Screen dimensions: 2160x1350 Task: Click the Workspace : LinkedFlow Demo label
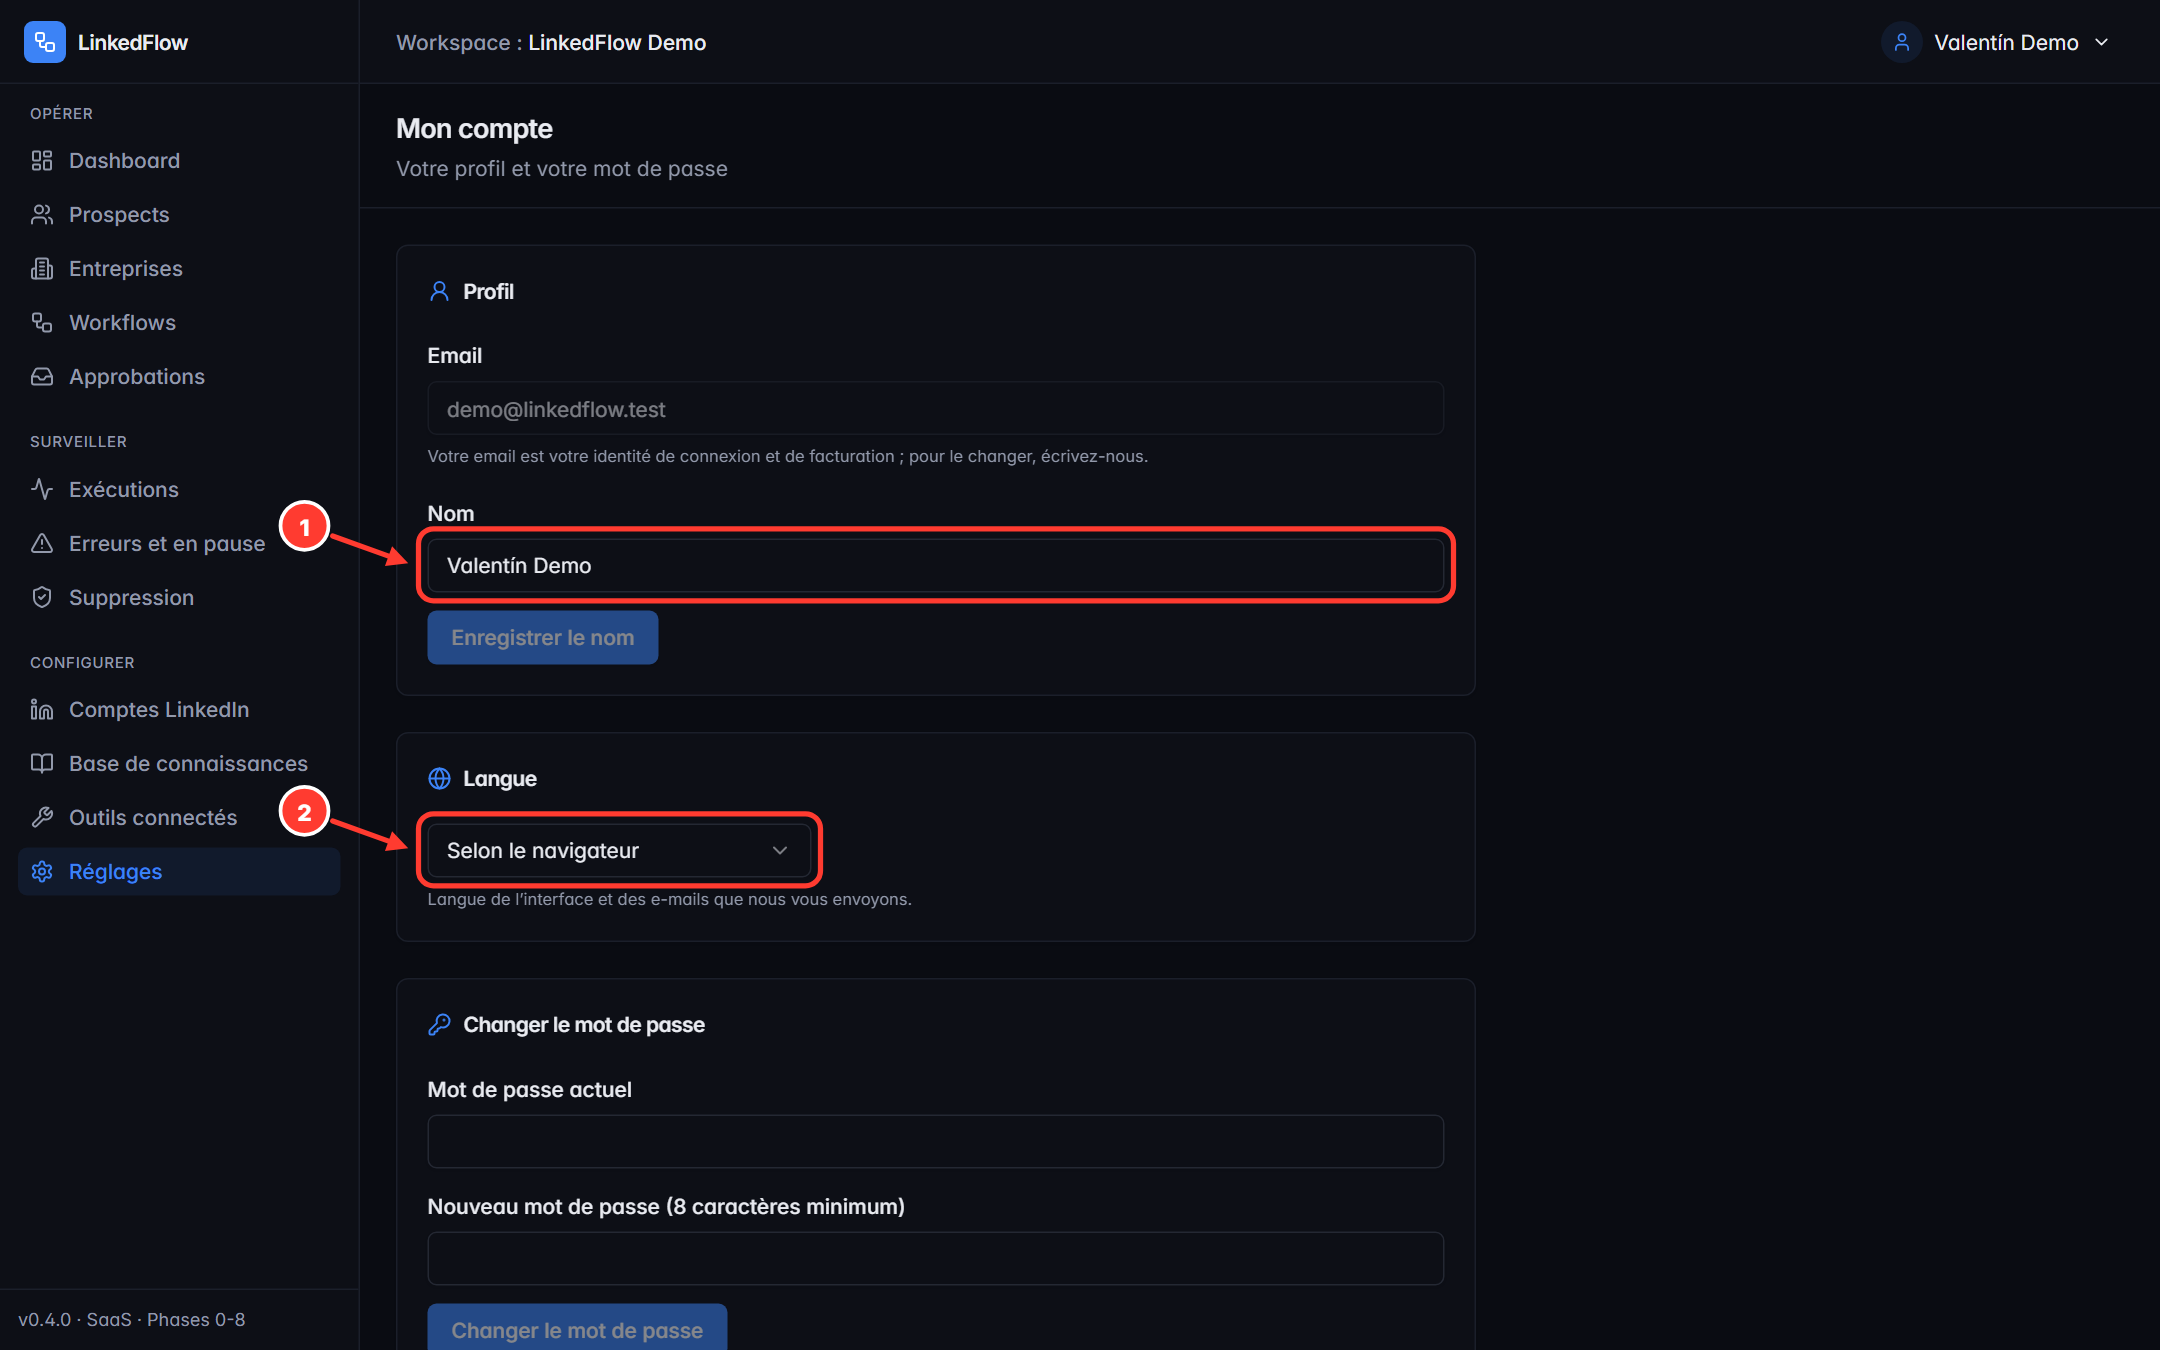(x=551, y=42)
